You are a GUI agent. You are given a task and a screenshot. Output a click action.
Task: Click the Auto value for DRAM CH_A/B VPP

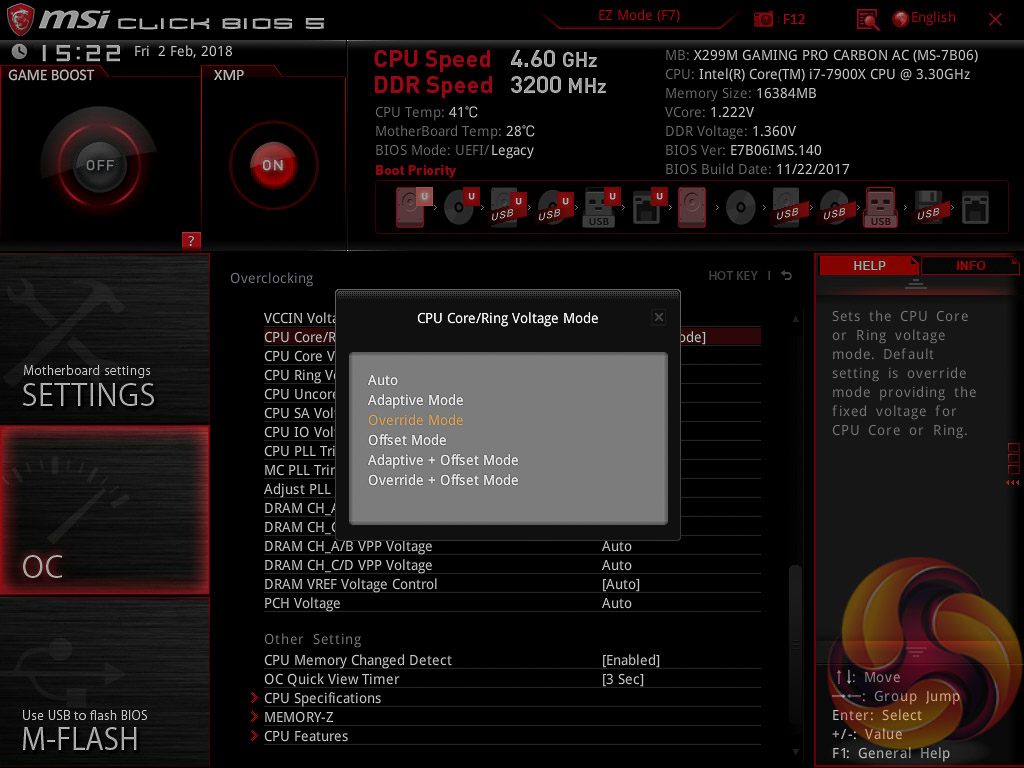click(616, 546)
